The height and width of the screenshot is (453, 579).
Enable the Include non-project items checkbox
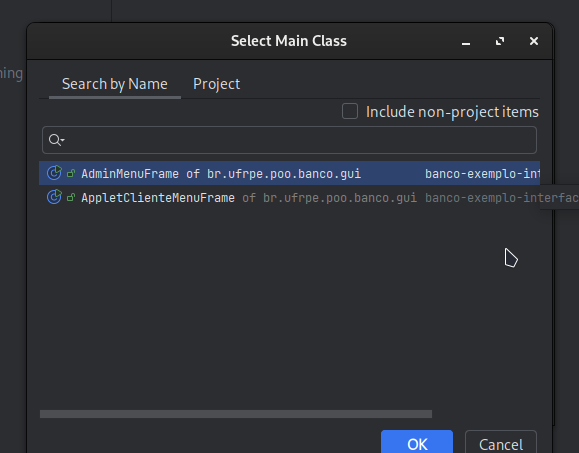pyautogui.click(x=350, y=111)
